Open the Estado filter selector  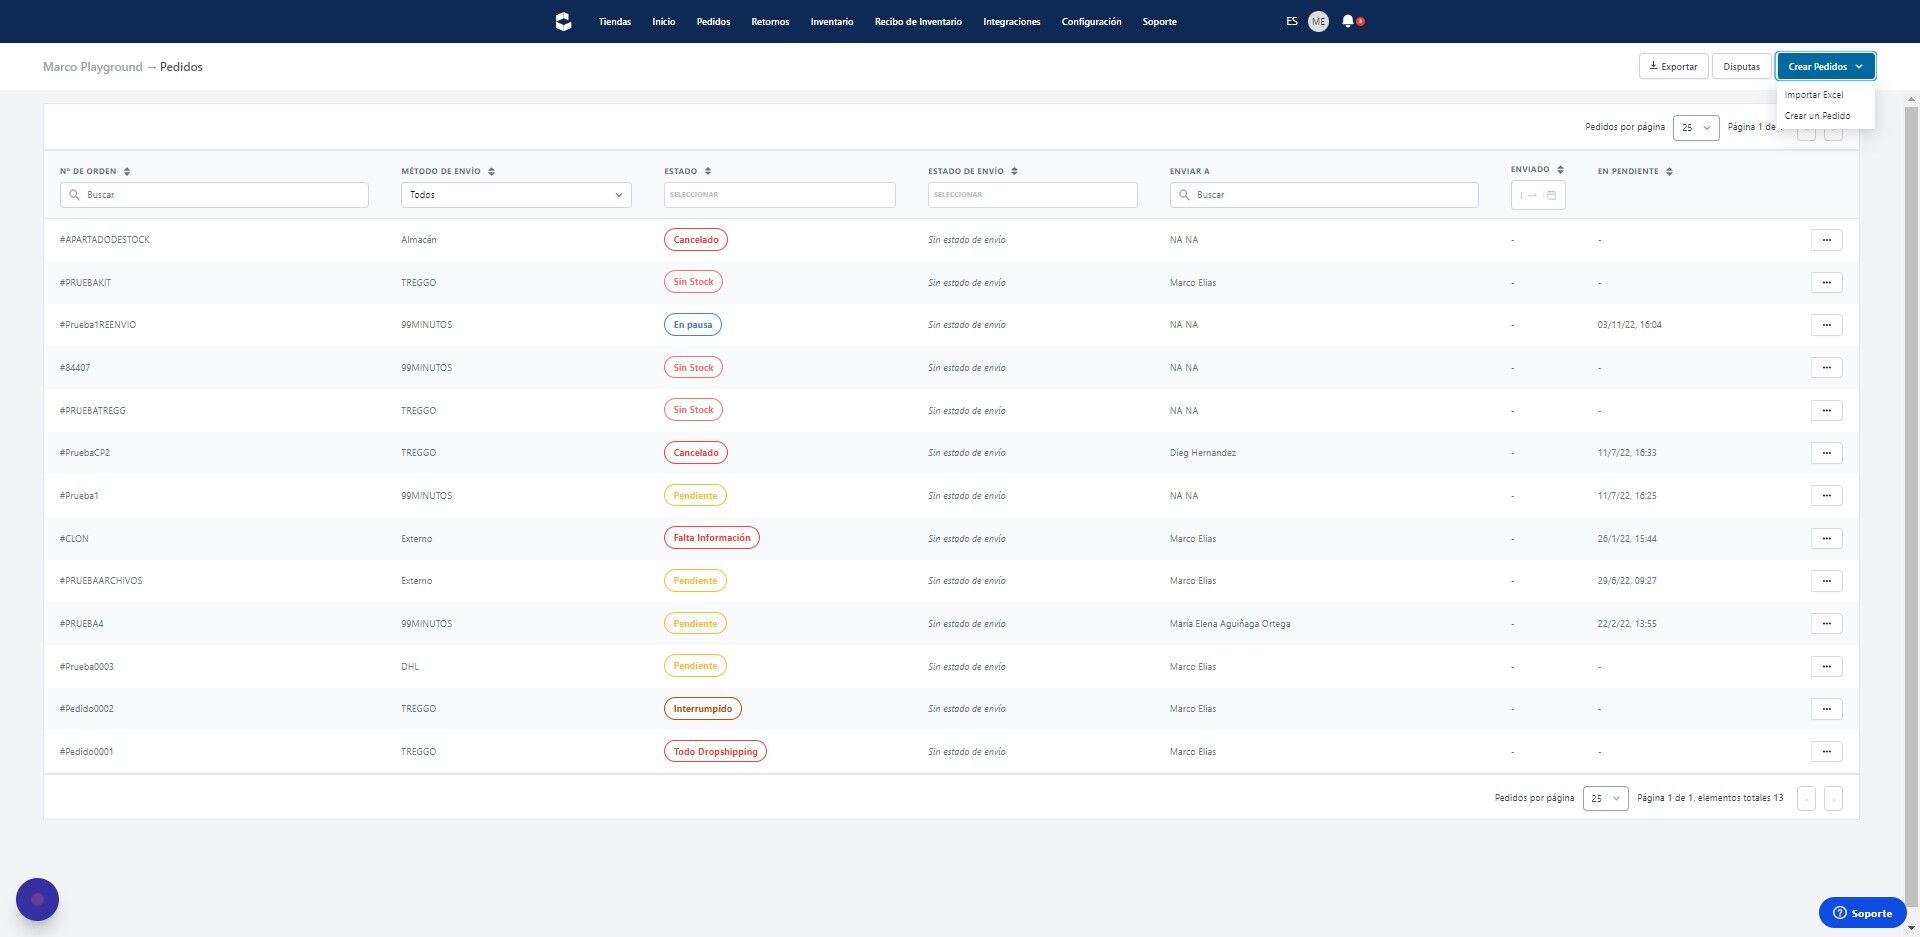779,195
